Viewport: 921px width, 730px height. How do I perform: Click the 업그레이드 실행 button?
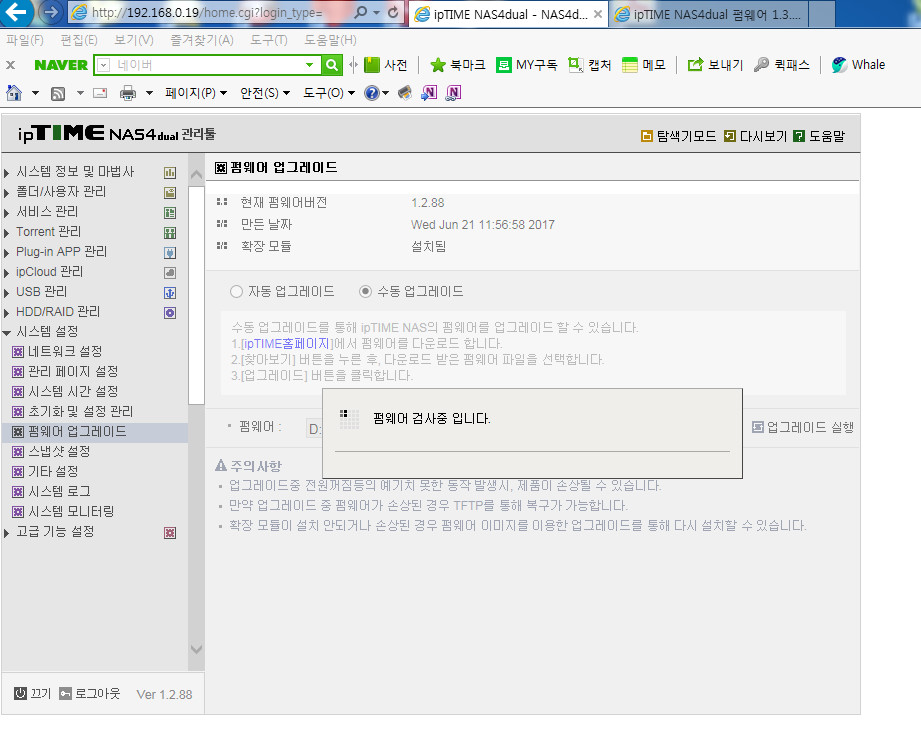coord(803,427)
